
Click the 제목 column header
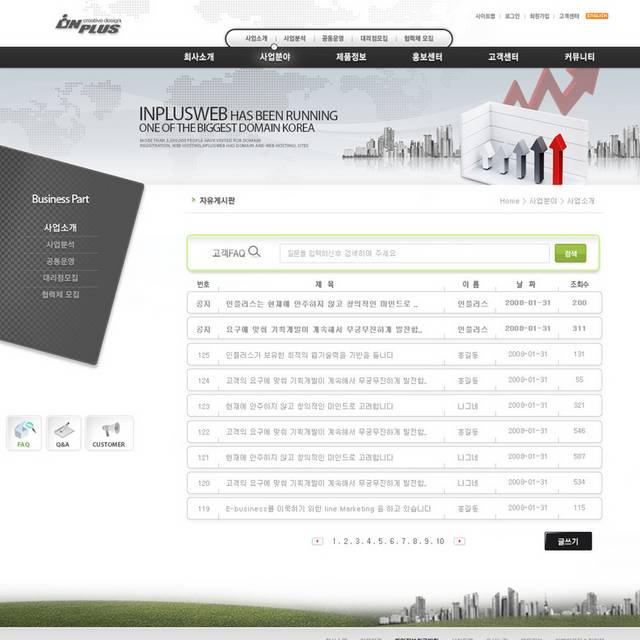click(x=325, y=284)
